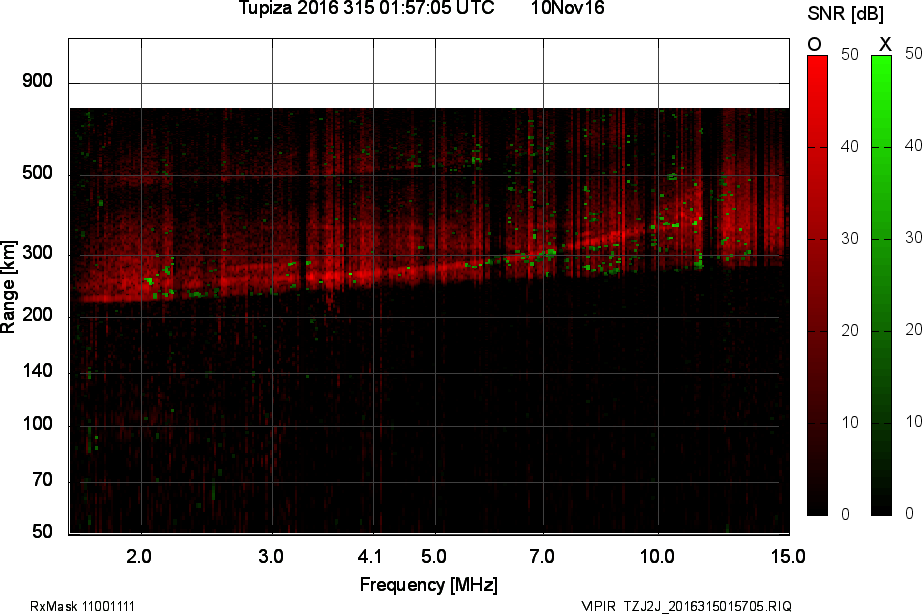Click the '10' tick on the O color bar
The image size is (922, 614).
pyautogui.click(x=850, y=423)
